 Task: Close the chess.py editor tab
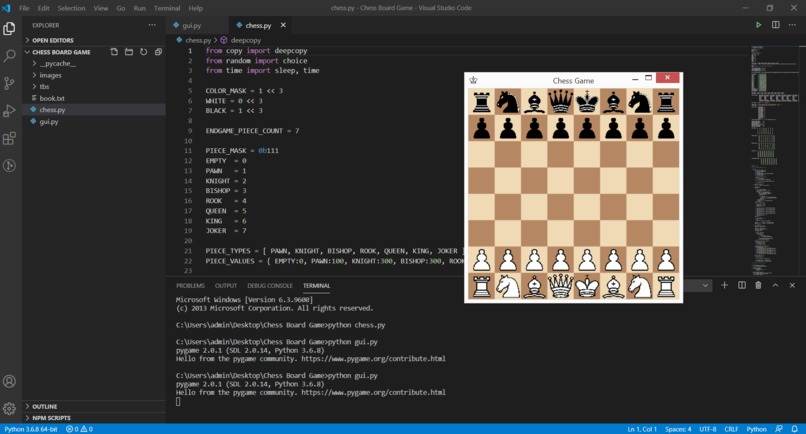tap(283, 25)
